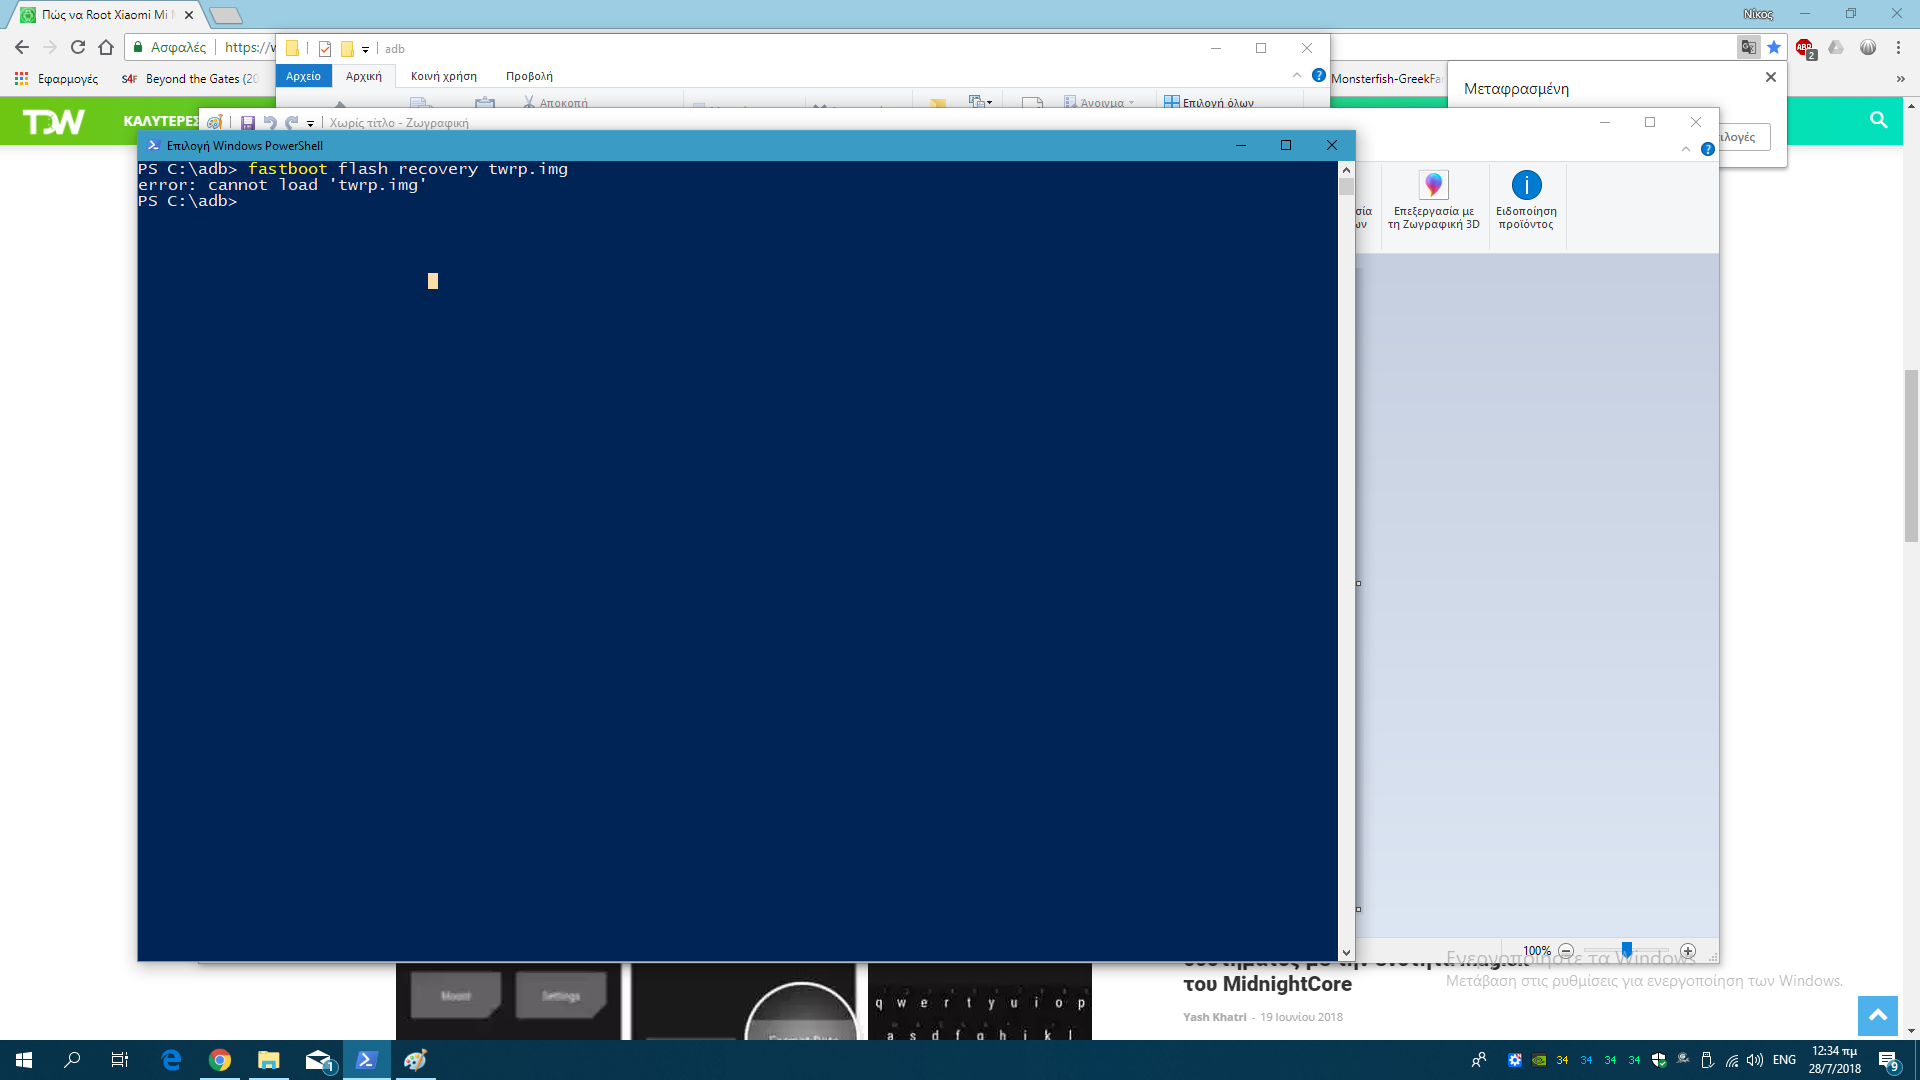1920x1080 pixels.
Task: Switch to the Προβολή ribbon tab
Action: click(x=529, y=76)
